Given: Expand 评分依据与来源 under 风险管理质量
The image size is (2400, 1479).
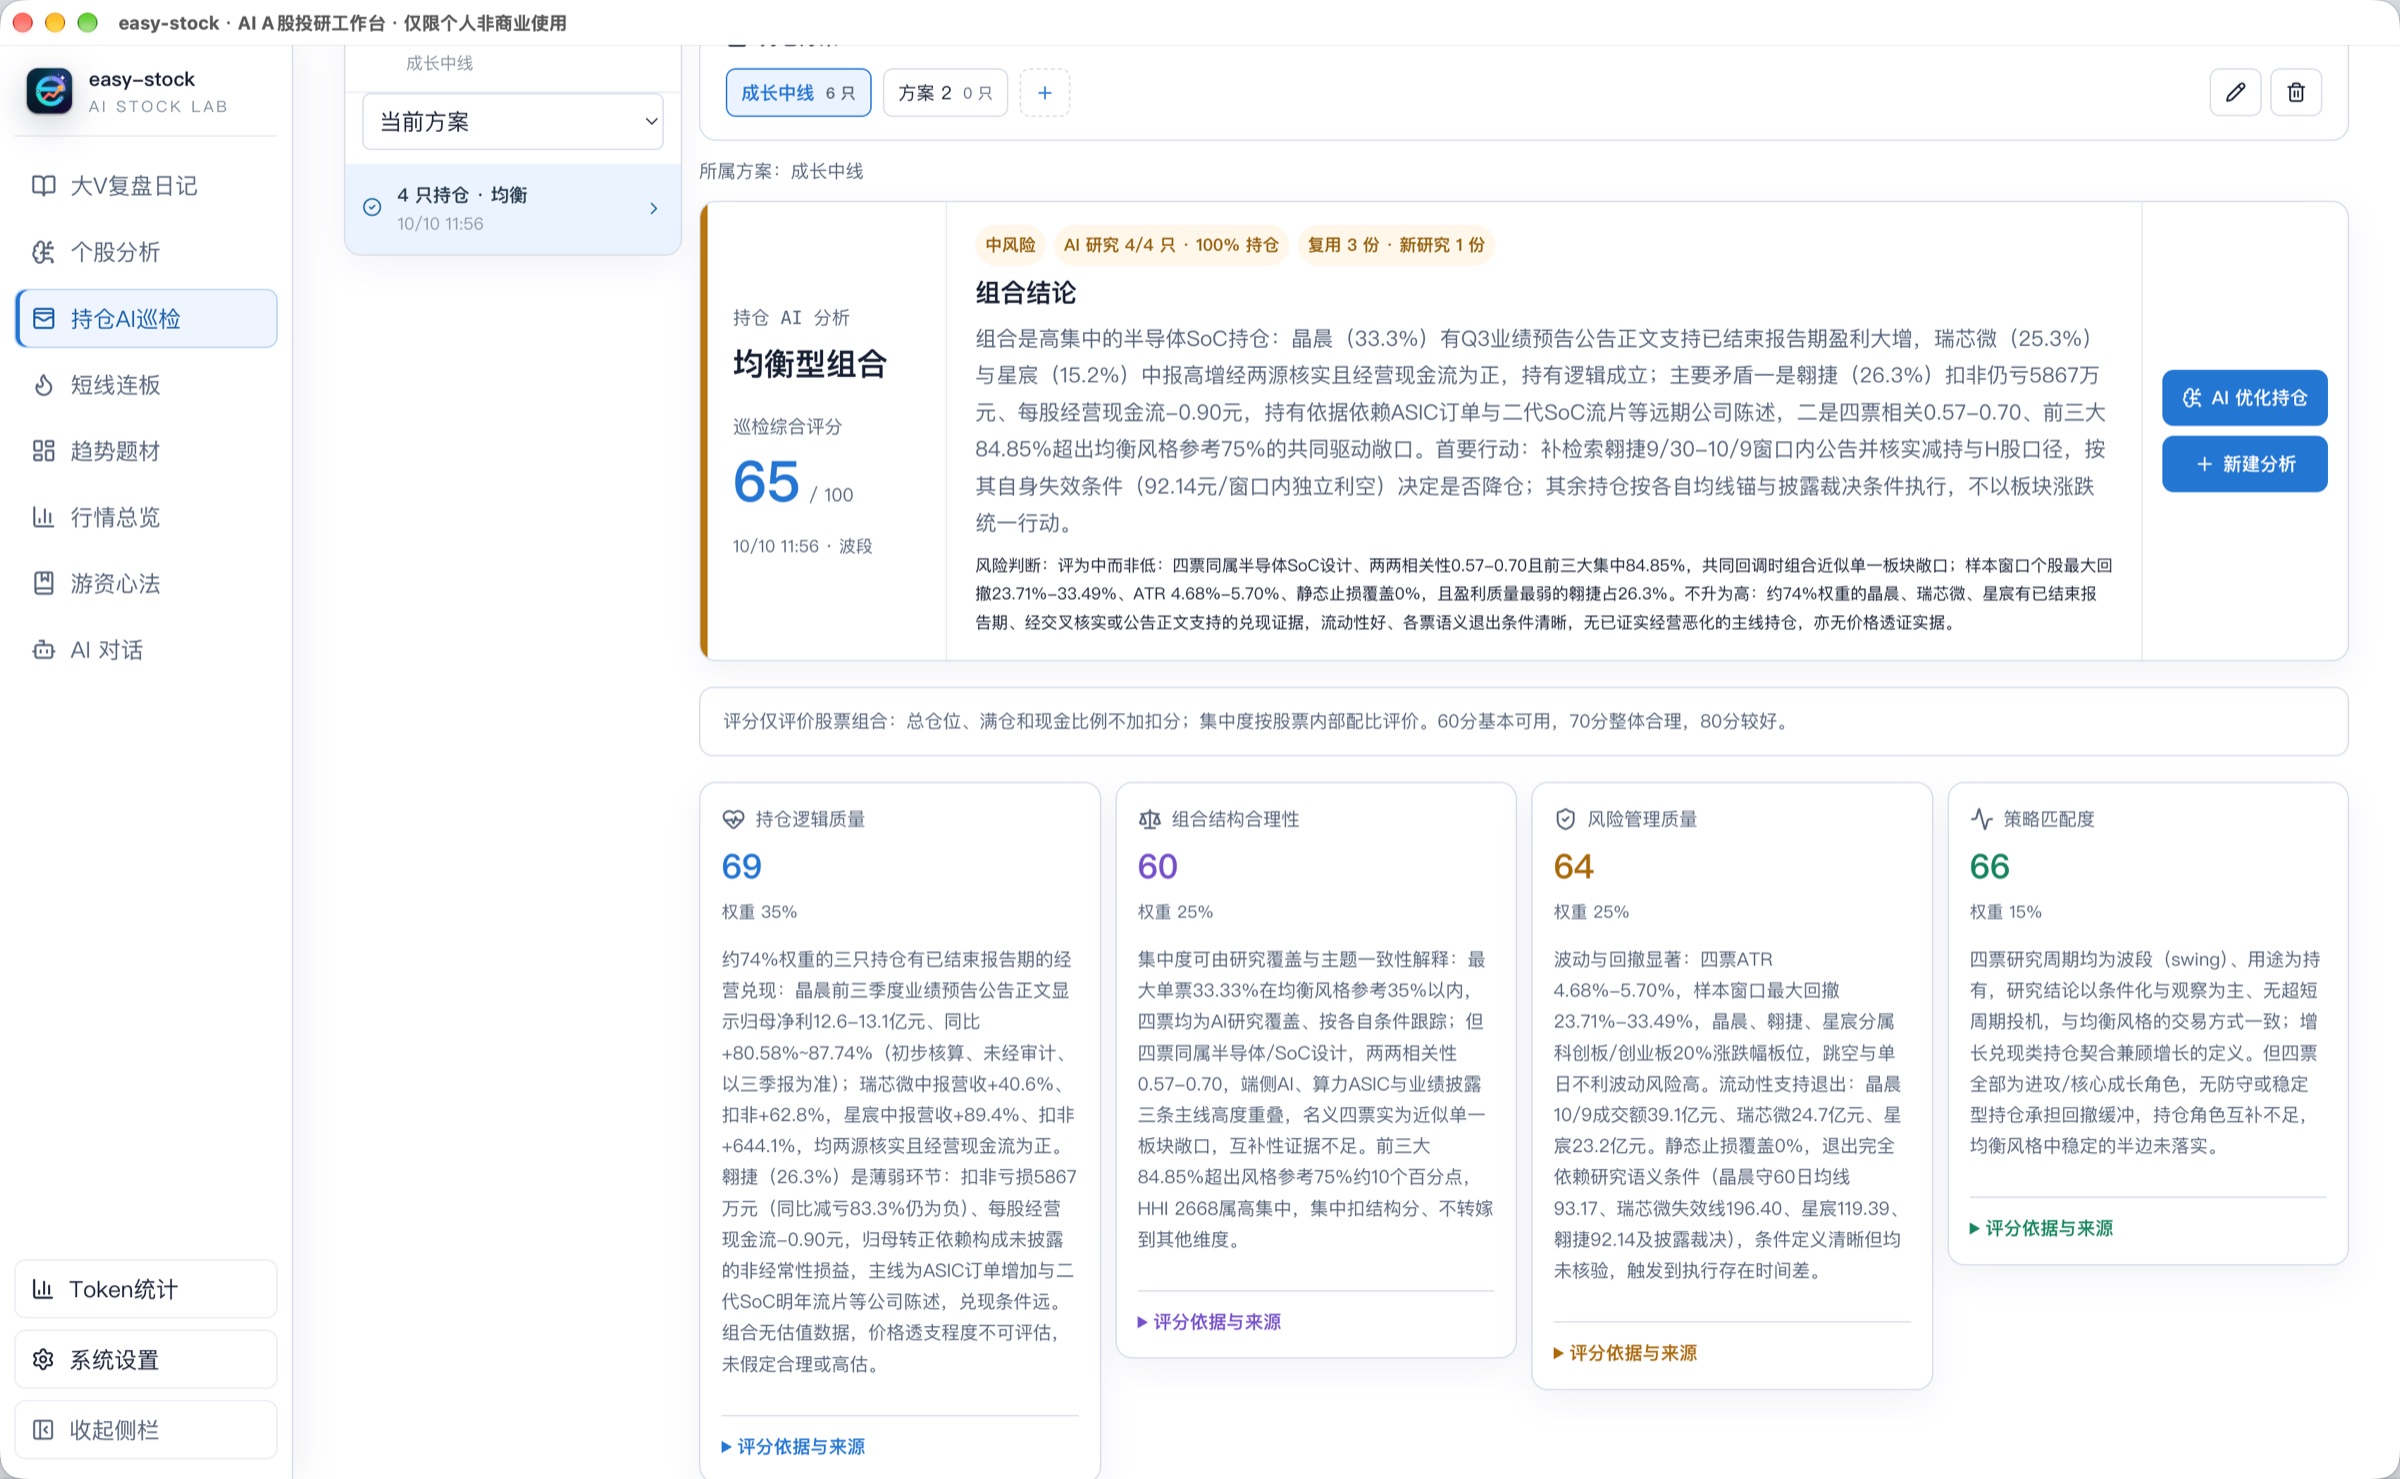Looking at the screenshot, I should pyautogui.click(x=1625, y=1353).
